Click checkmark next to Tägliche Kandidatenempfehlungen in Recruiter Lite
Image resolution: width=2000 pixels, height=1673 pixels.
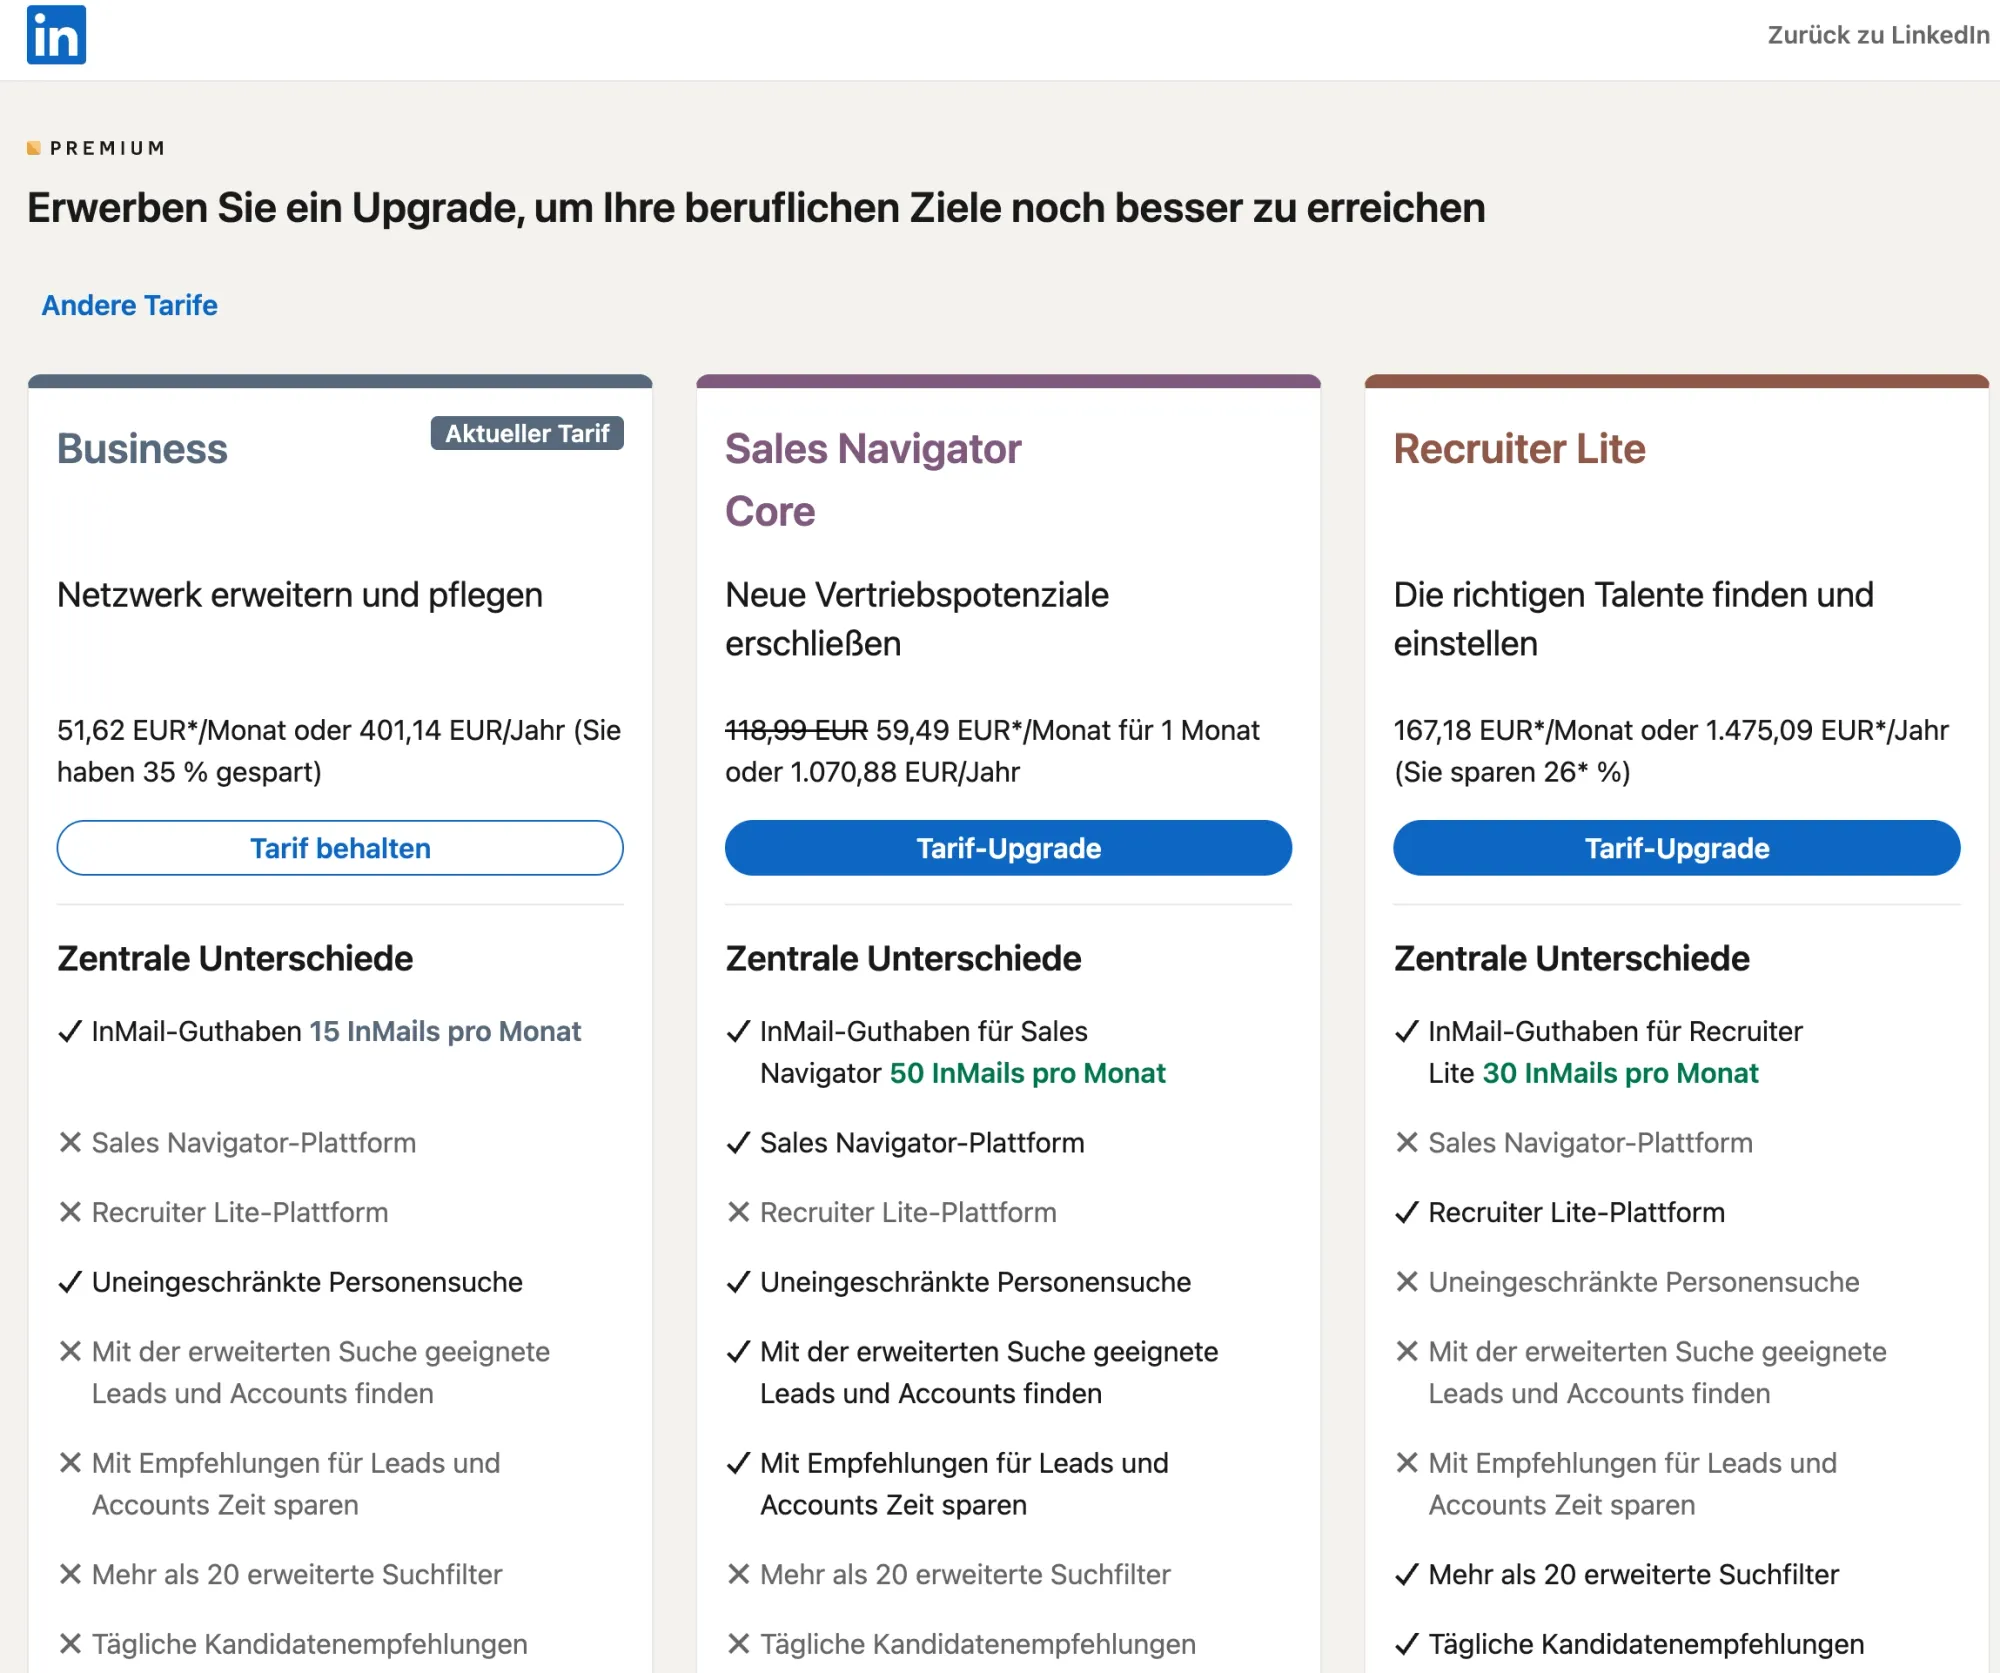pyautogui.click(x=1406, y=1644)
